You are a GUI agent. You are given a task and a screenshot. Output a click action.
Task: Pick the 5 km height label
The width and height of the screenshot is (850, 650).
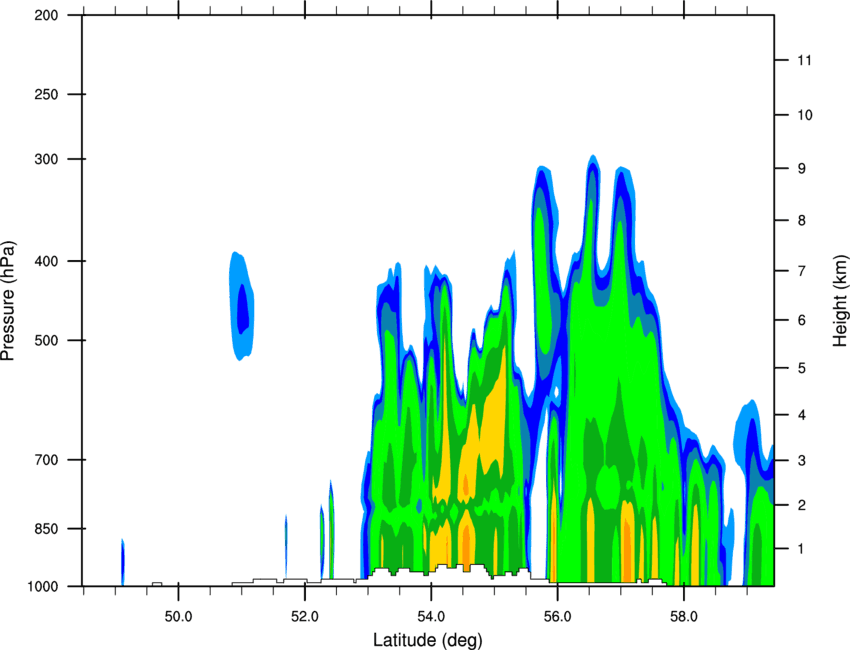pos(801,368)
